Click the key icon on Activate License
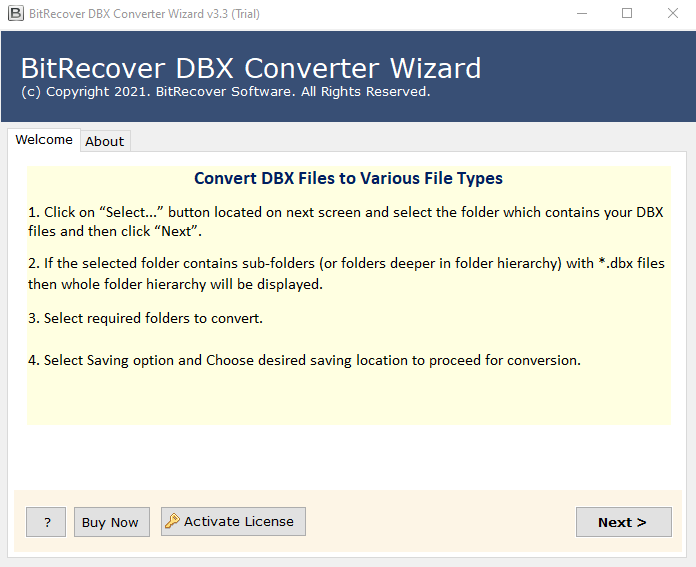The image size is (696, 567). (x=172, y=521)
